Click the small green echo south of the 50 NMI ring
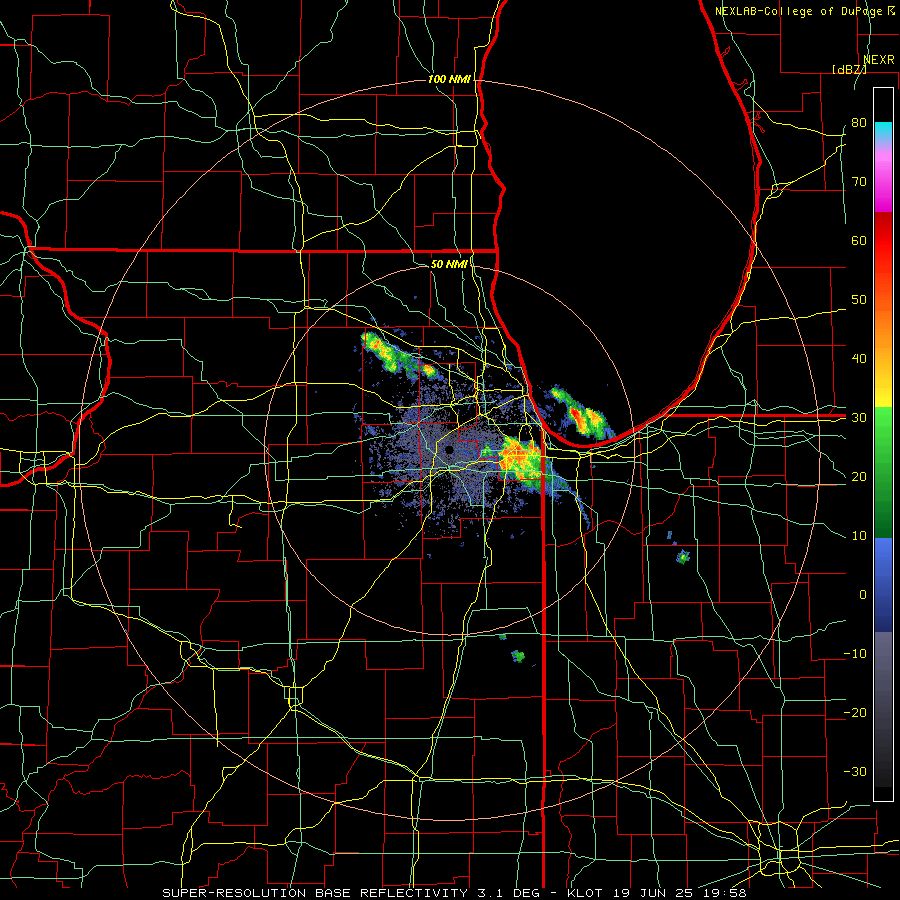 pos(518,655)
